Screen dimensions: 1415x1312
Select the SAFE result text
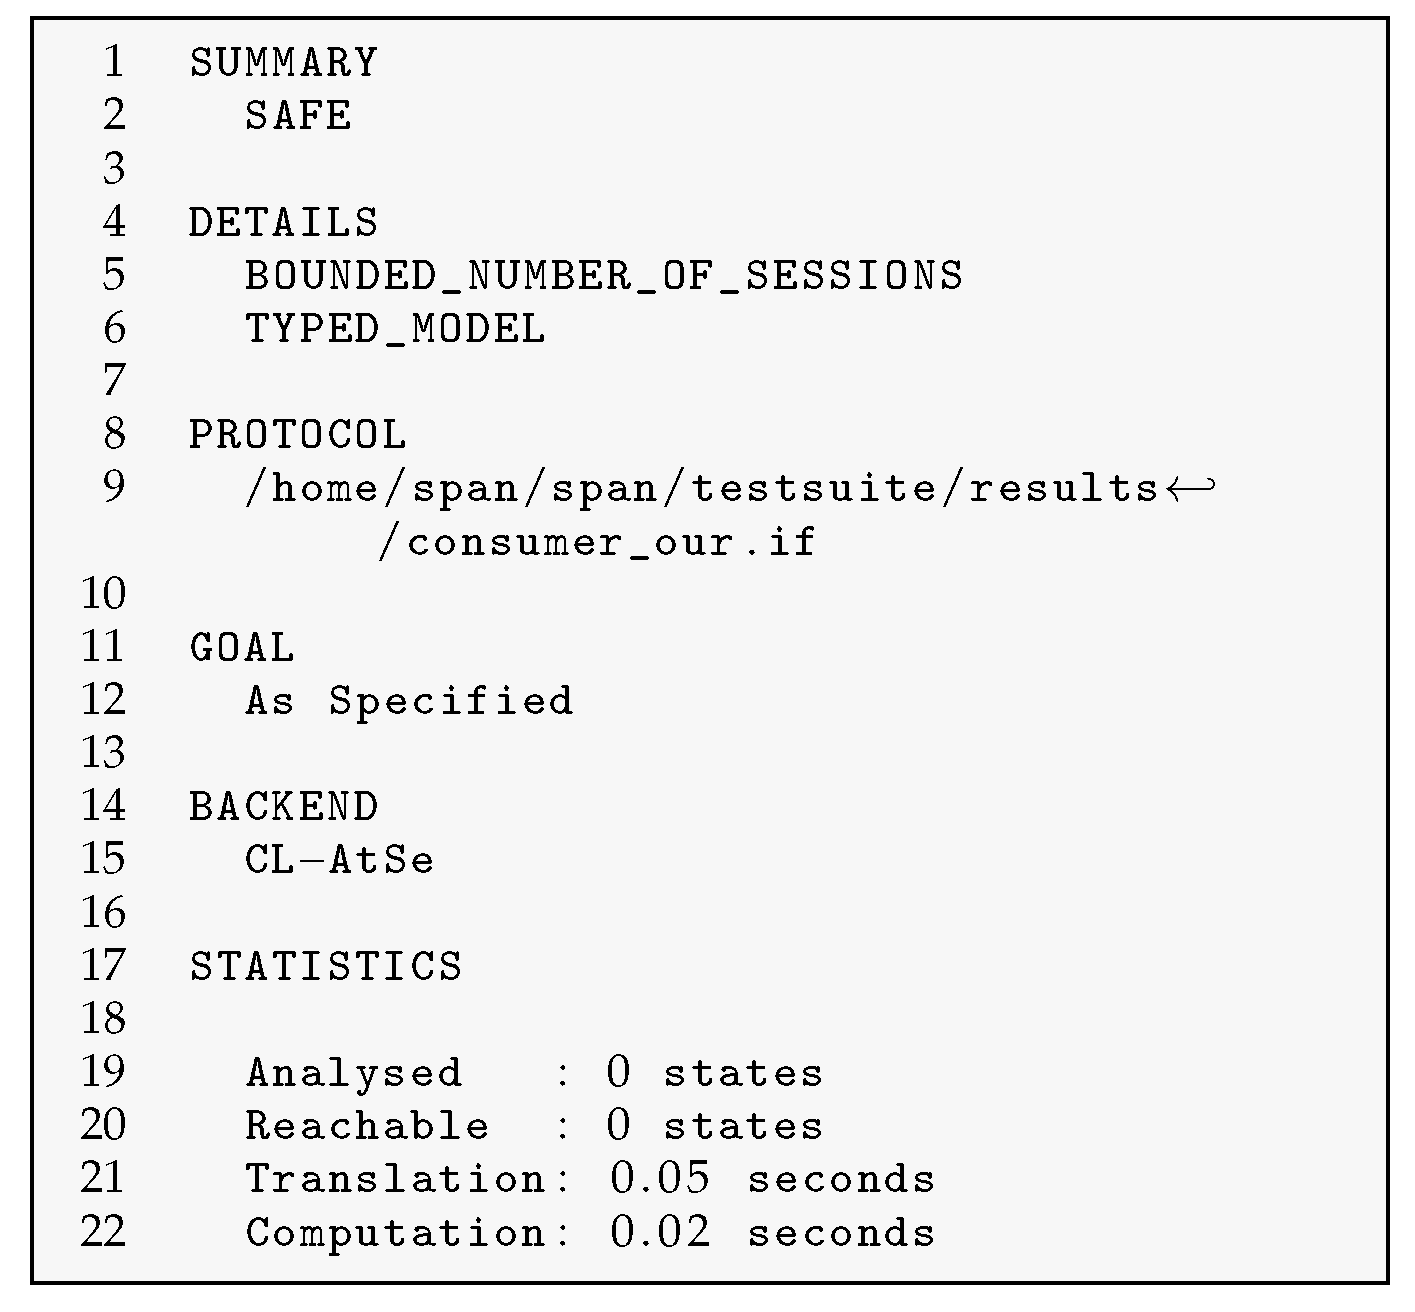tap(298, 116)
